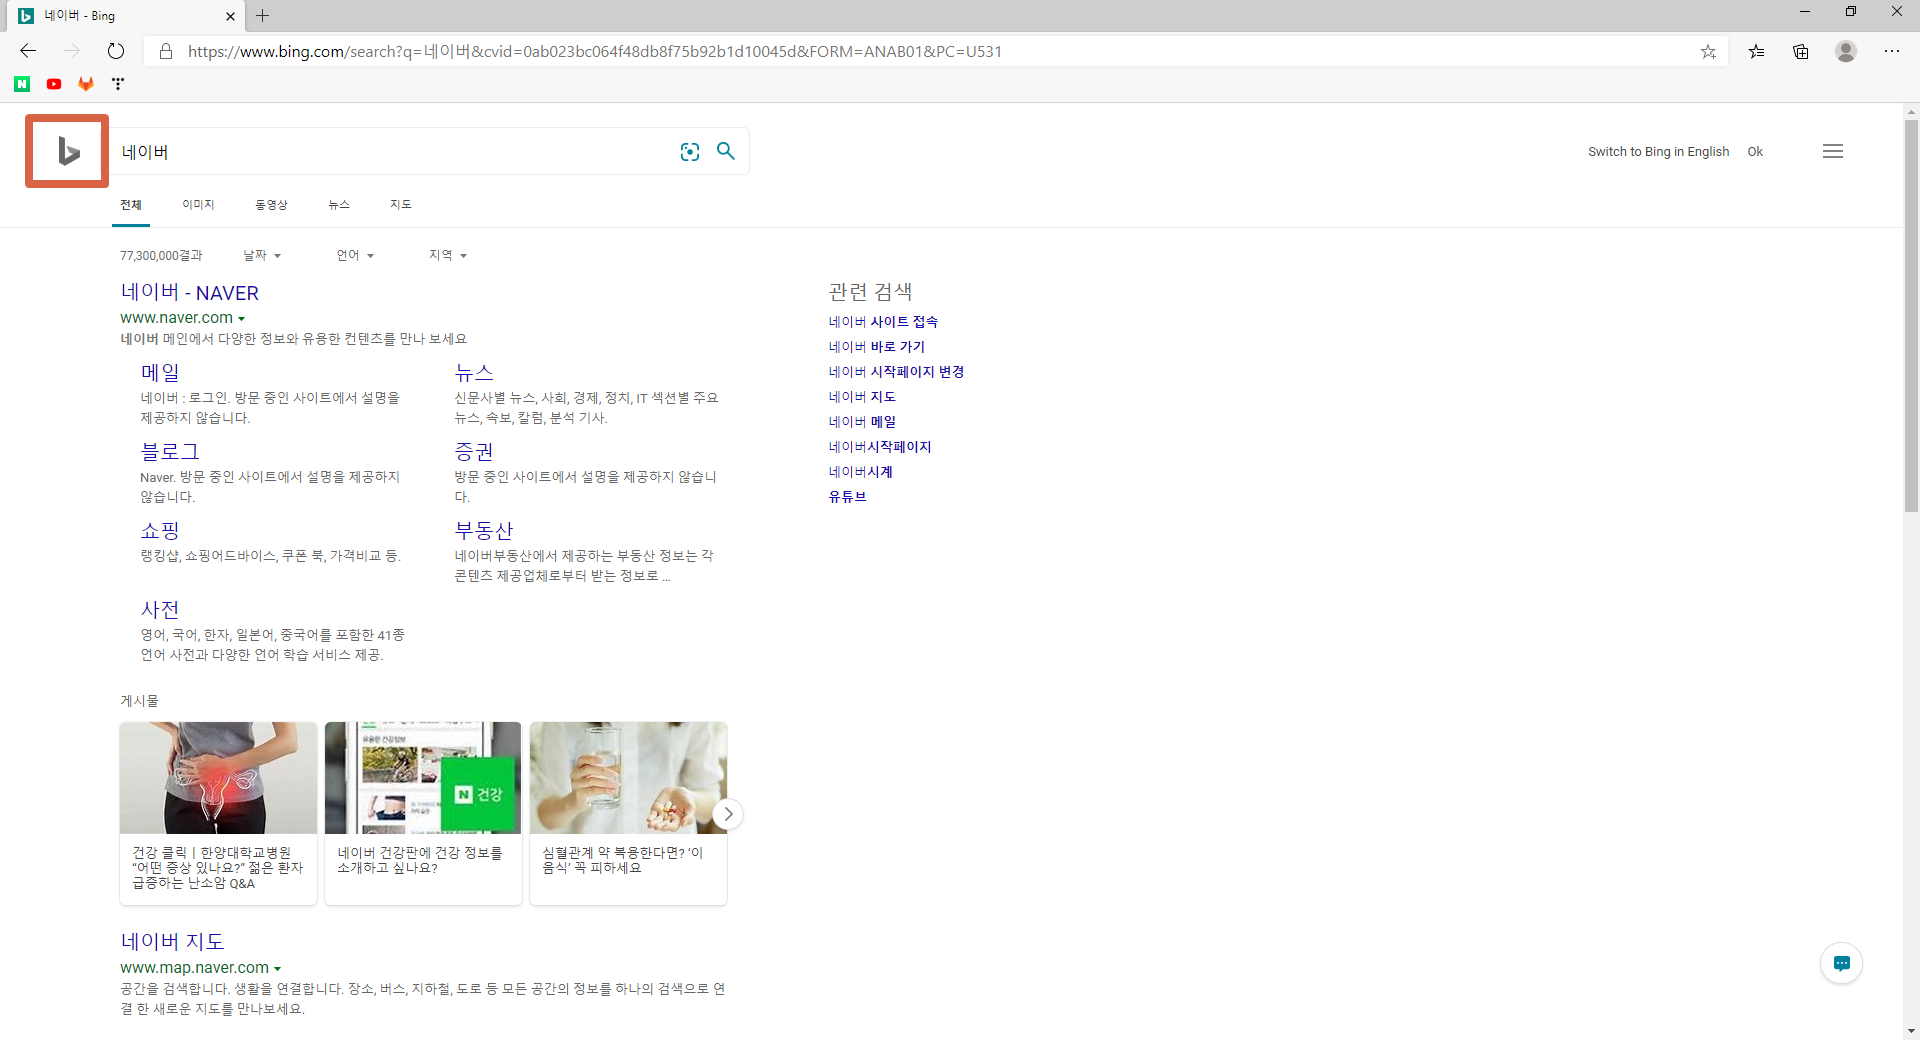Expand the 지역 filter dropdown
The height and width of the screenshot is (1040, 1920).
coord(448,256)
